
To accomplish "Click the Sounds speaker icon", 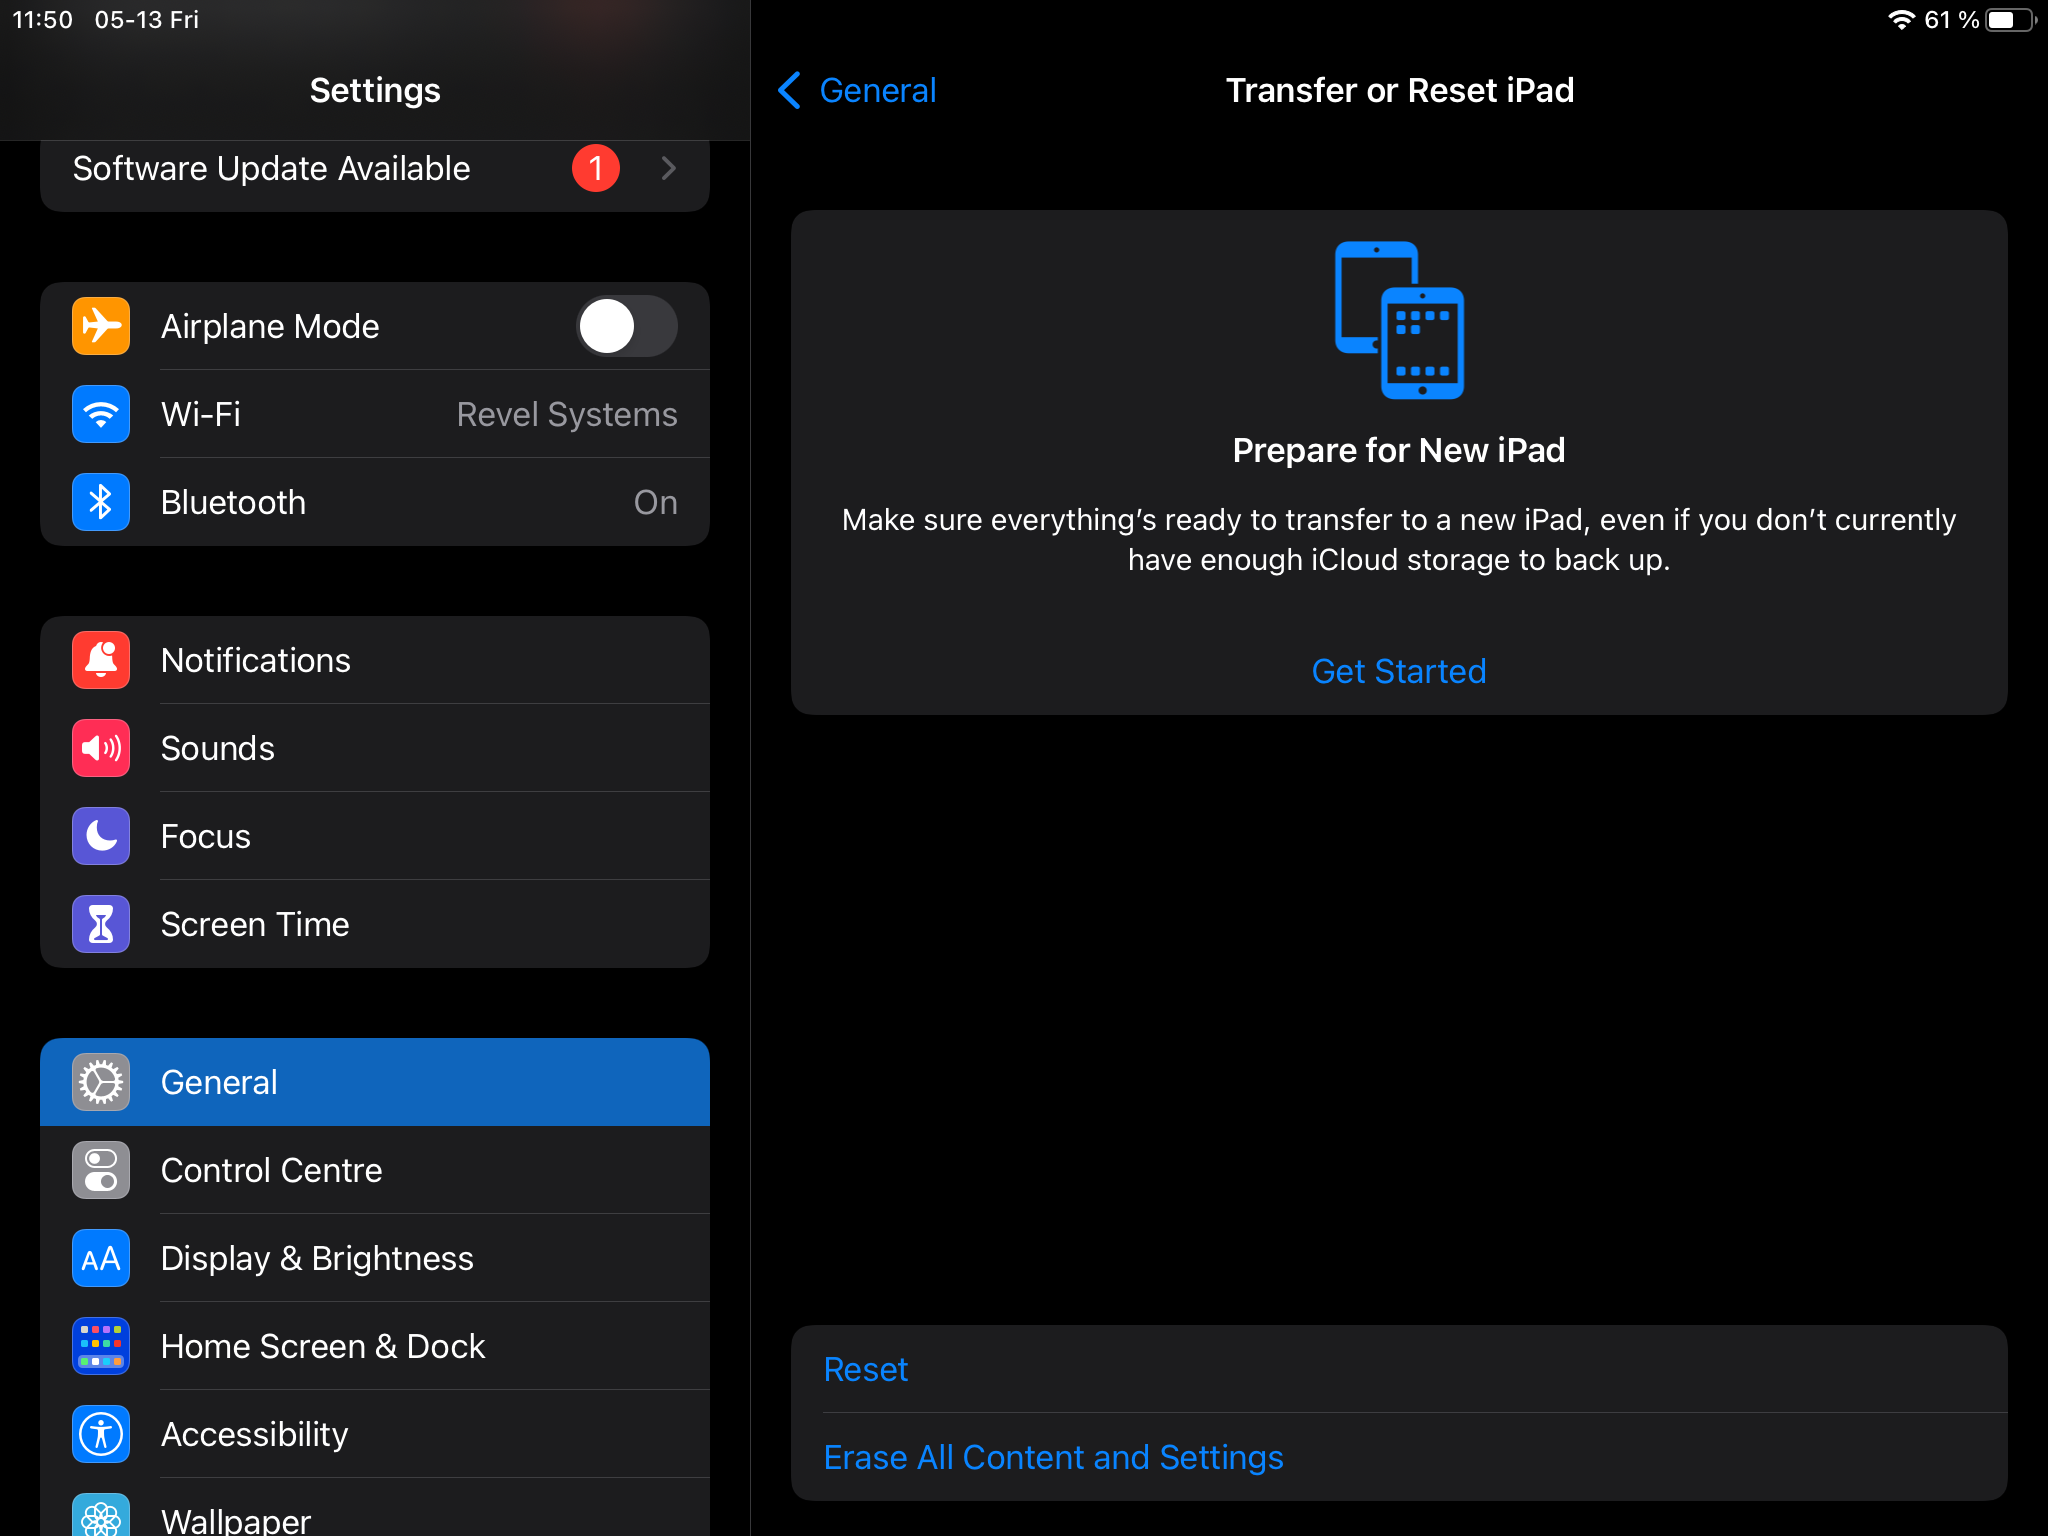I will (x=100, y=748).
